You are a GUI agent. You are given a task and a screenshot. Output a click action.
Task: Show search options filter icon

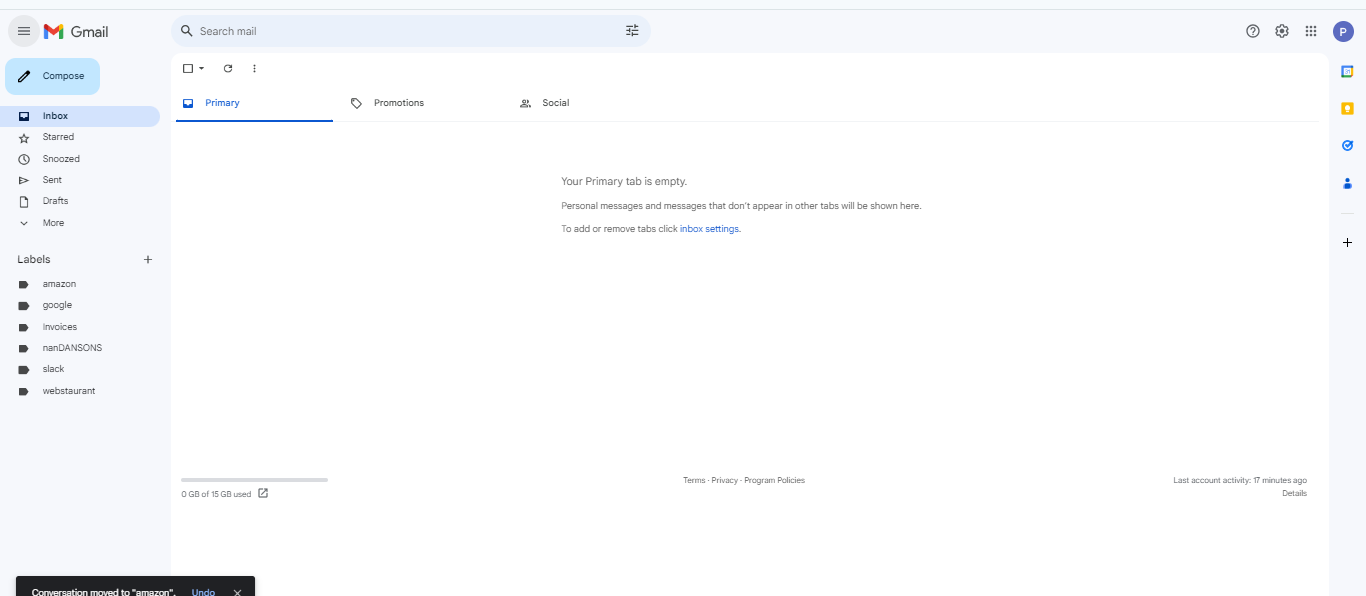click(632, 31)
